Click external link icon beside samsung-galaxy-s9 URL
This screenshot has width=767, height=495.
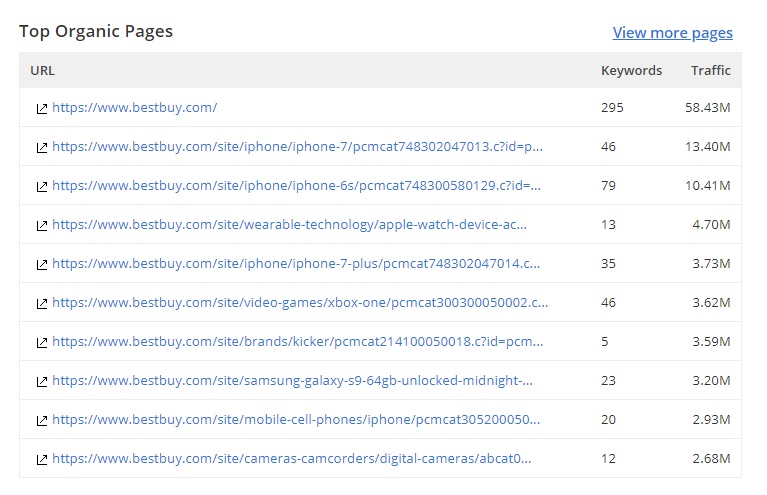pyautogui.click(x=41, y=381)
